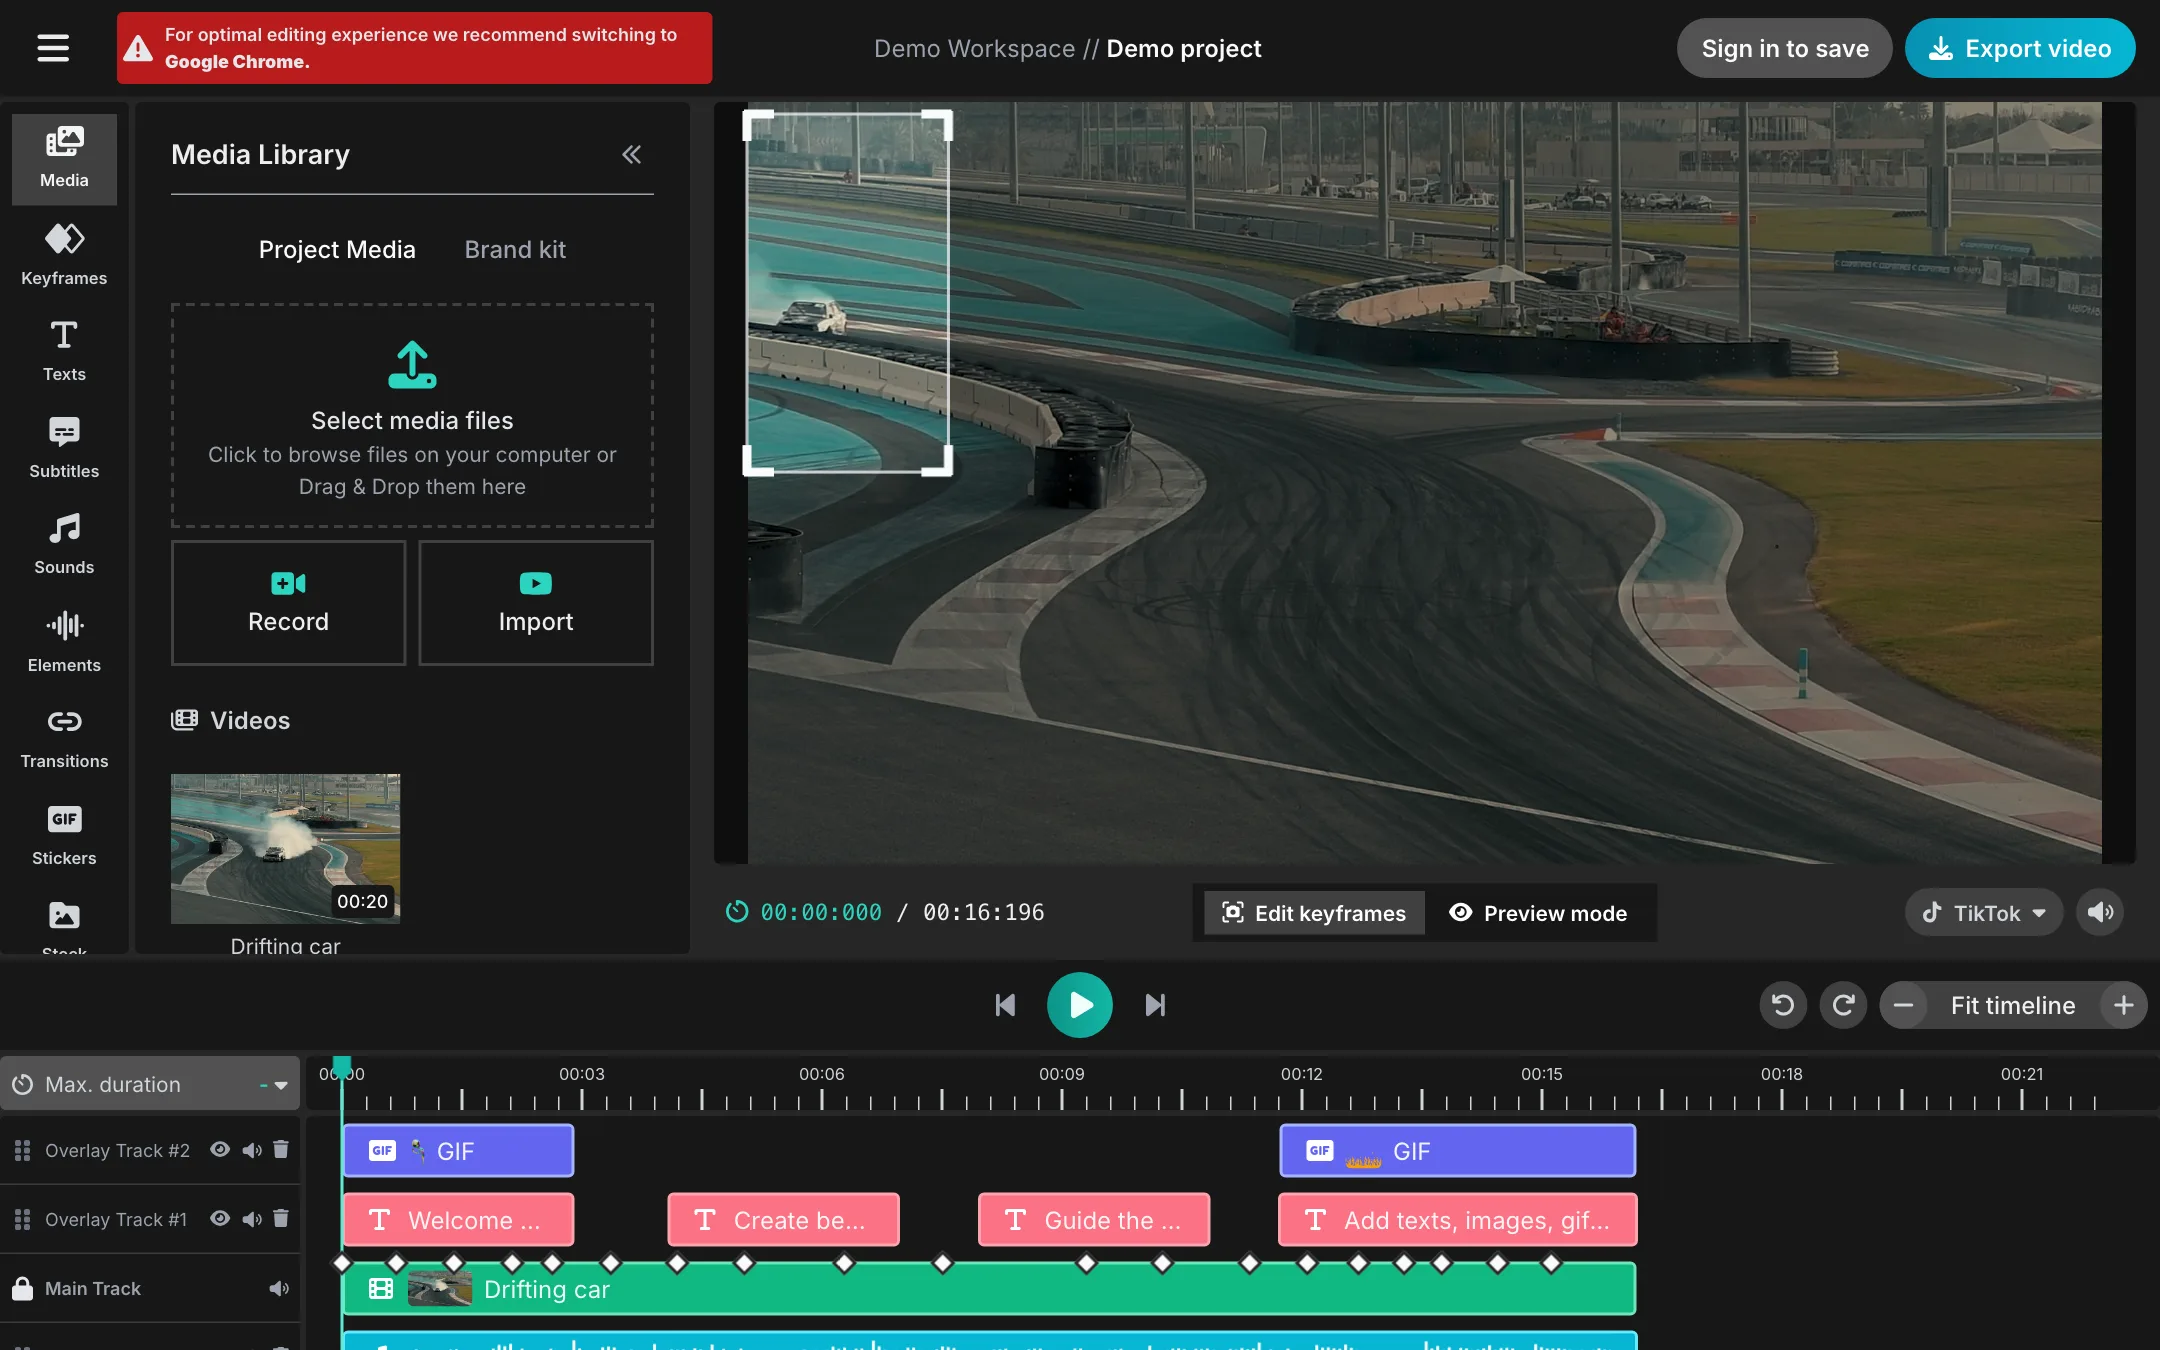This screenshot has width=2160, height=1350.
Task: Hide Overlay Track #1 via eye icon
Action: pyautogui.click(x=220, y=1219)
